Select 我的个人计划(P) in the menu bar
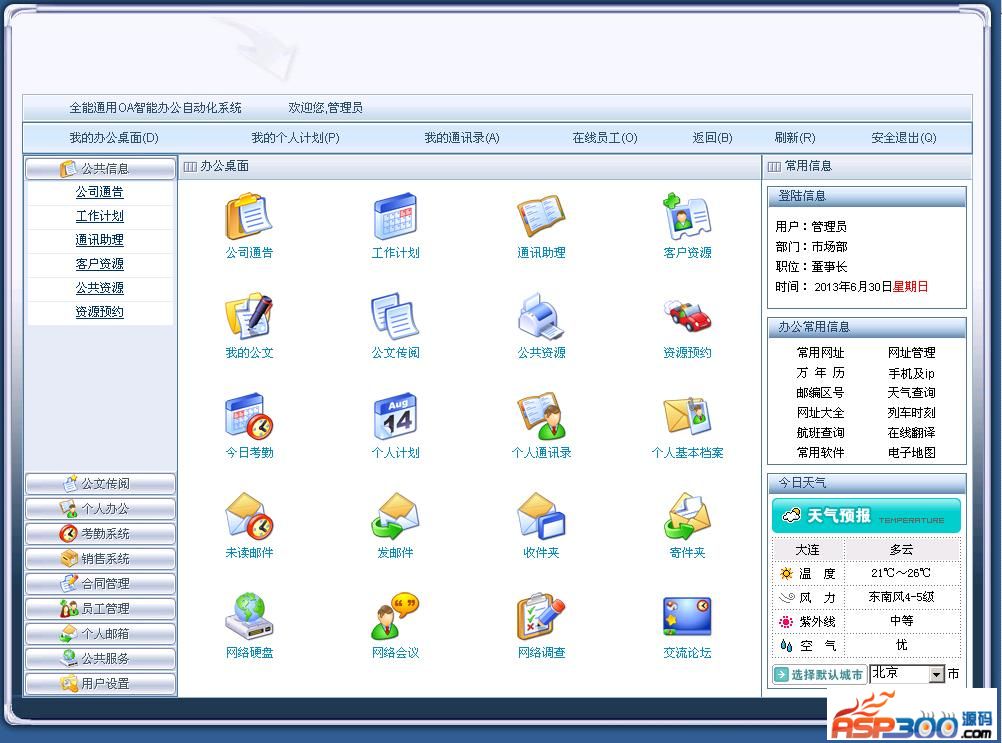The height and width of the screenshot is (743, 1002). tap(295, 138)
